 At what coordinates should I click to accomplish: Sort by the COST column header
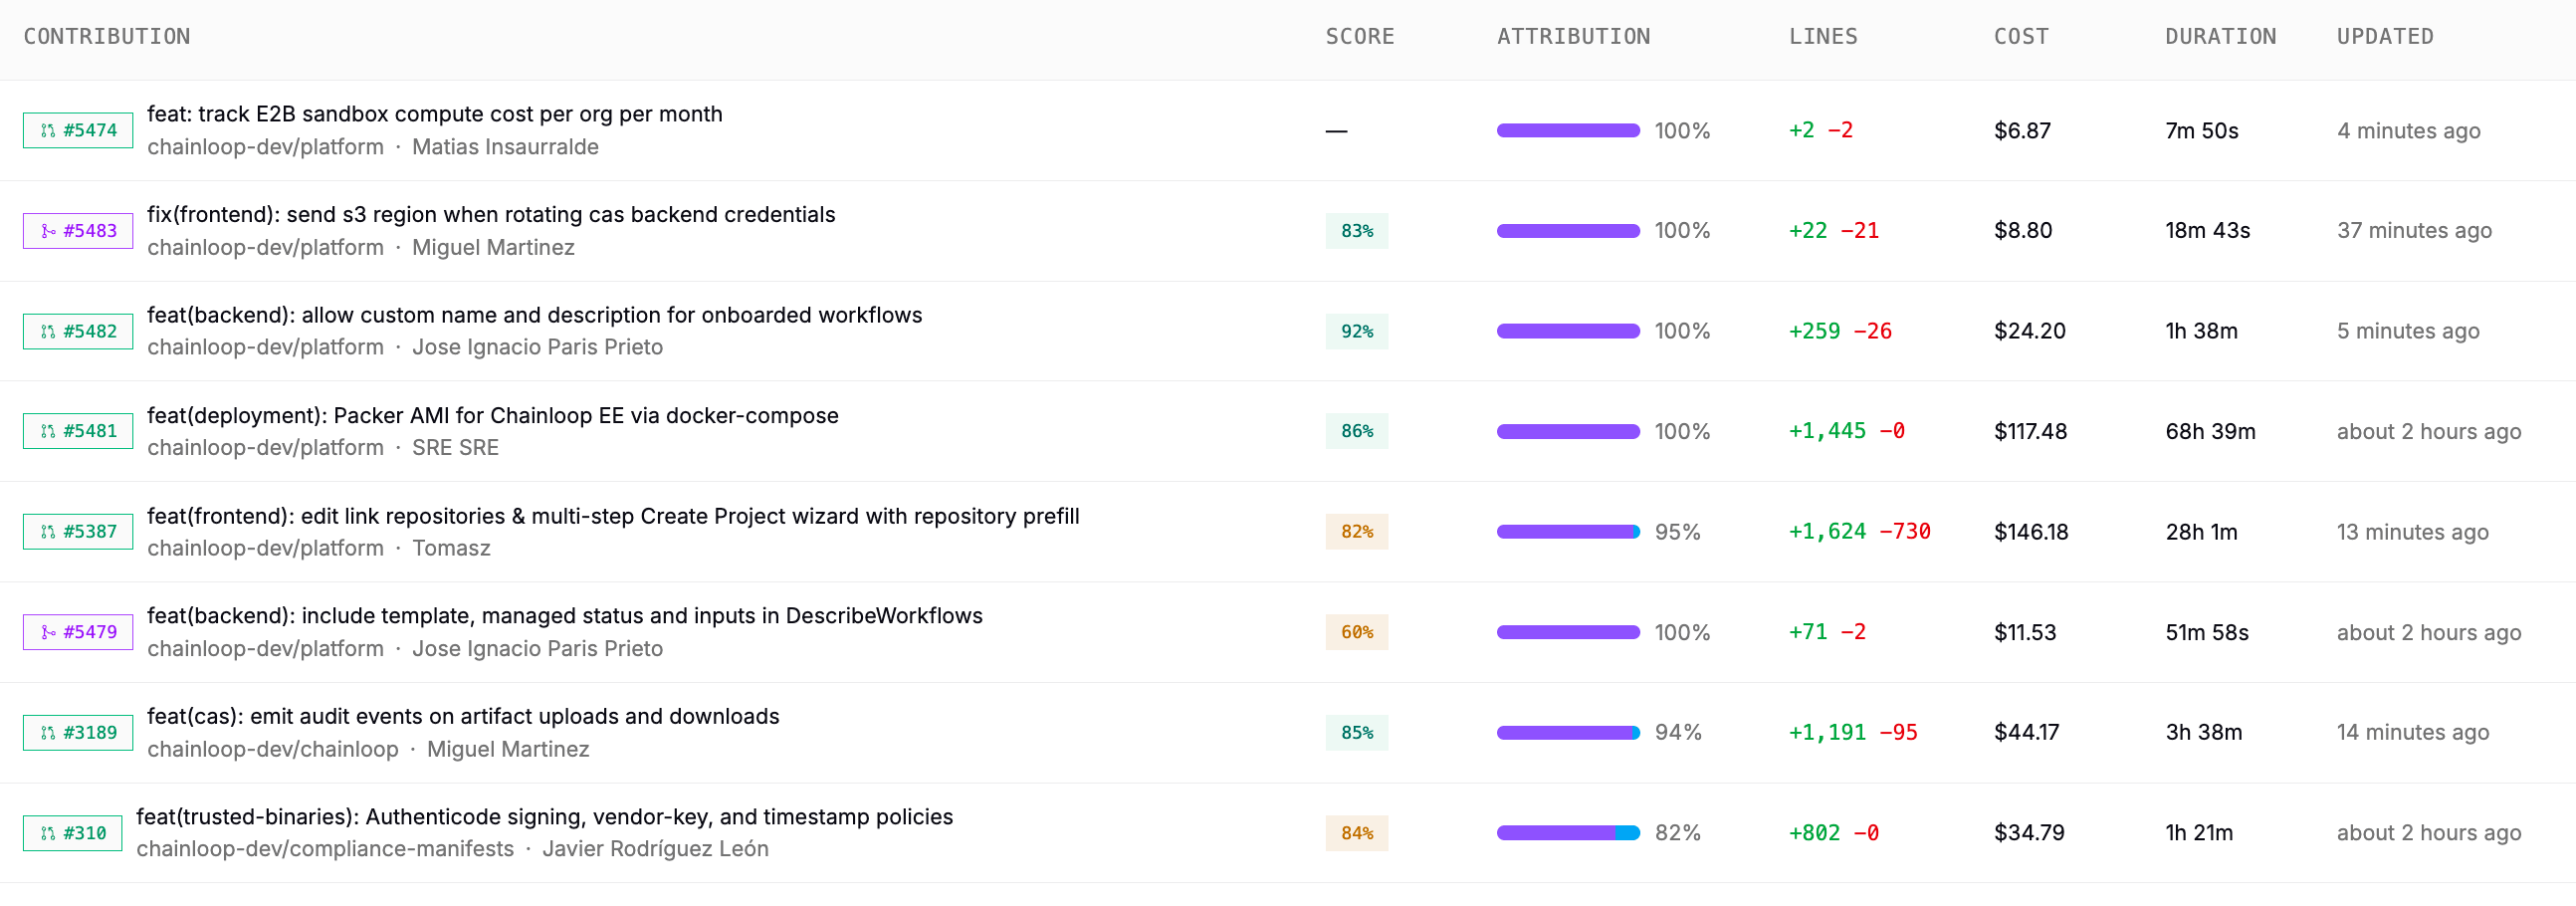2021,37
